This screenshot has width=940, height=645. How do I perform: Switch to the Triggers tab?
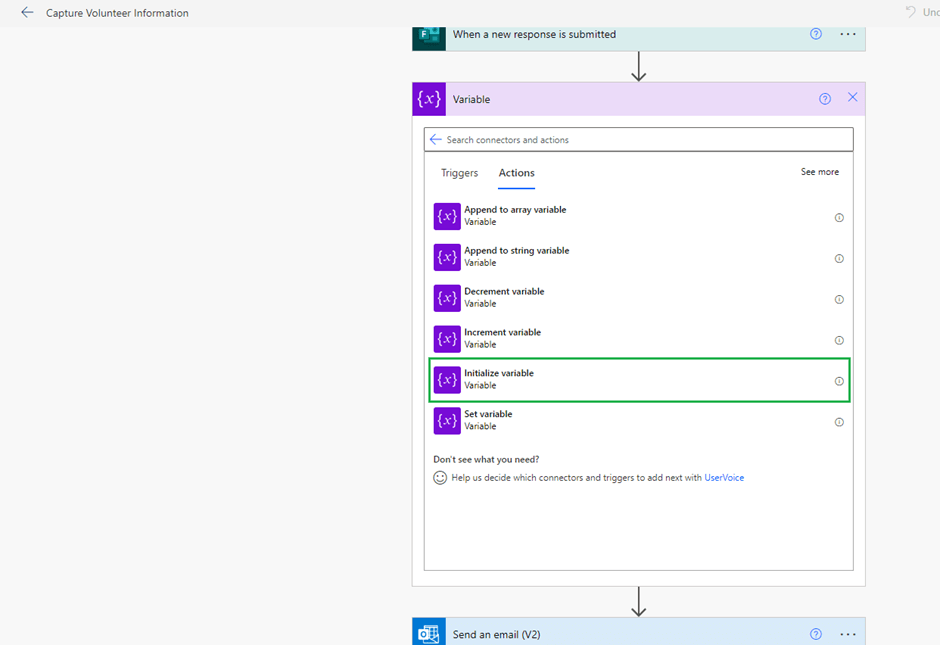pyautogui.click(x=459, y=173)
